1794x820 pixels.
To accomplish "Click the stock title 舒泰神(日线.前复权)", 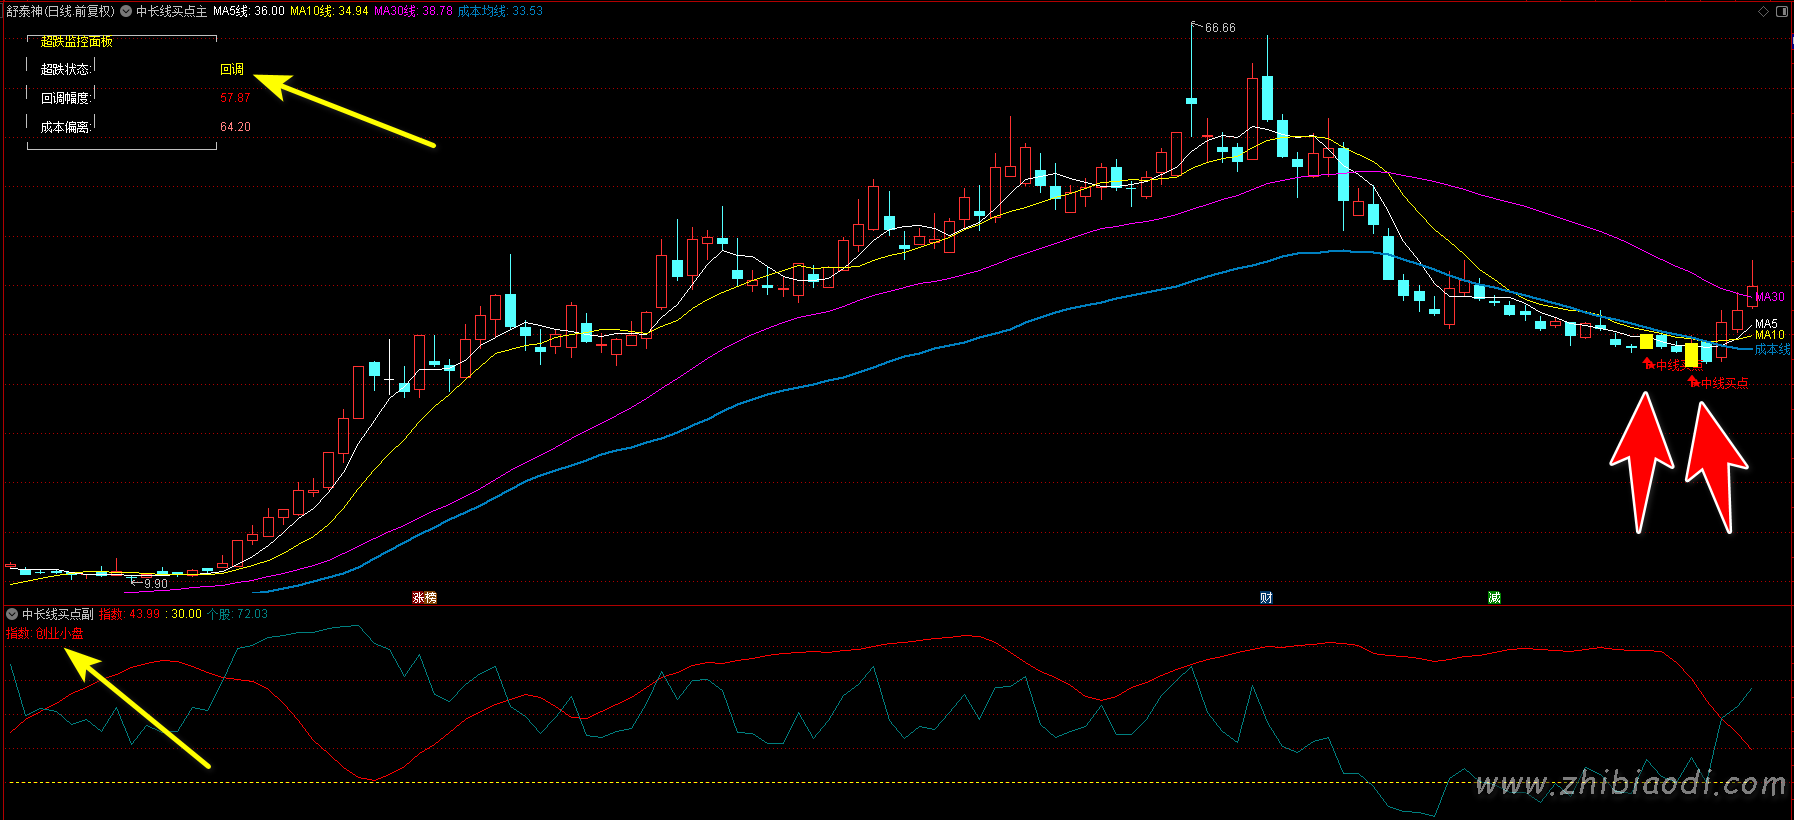I will [60, 11].
